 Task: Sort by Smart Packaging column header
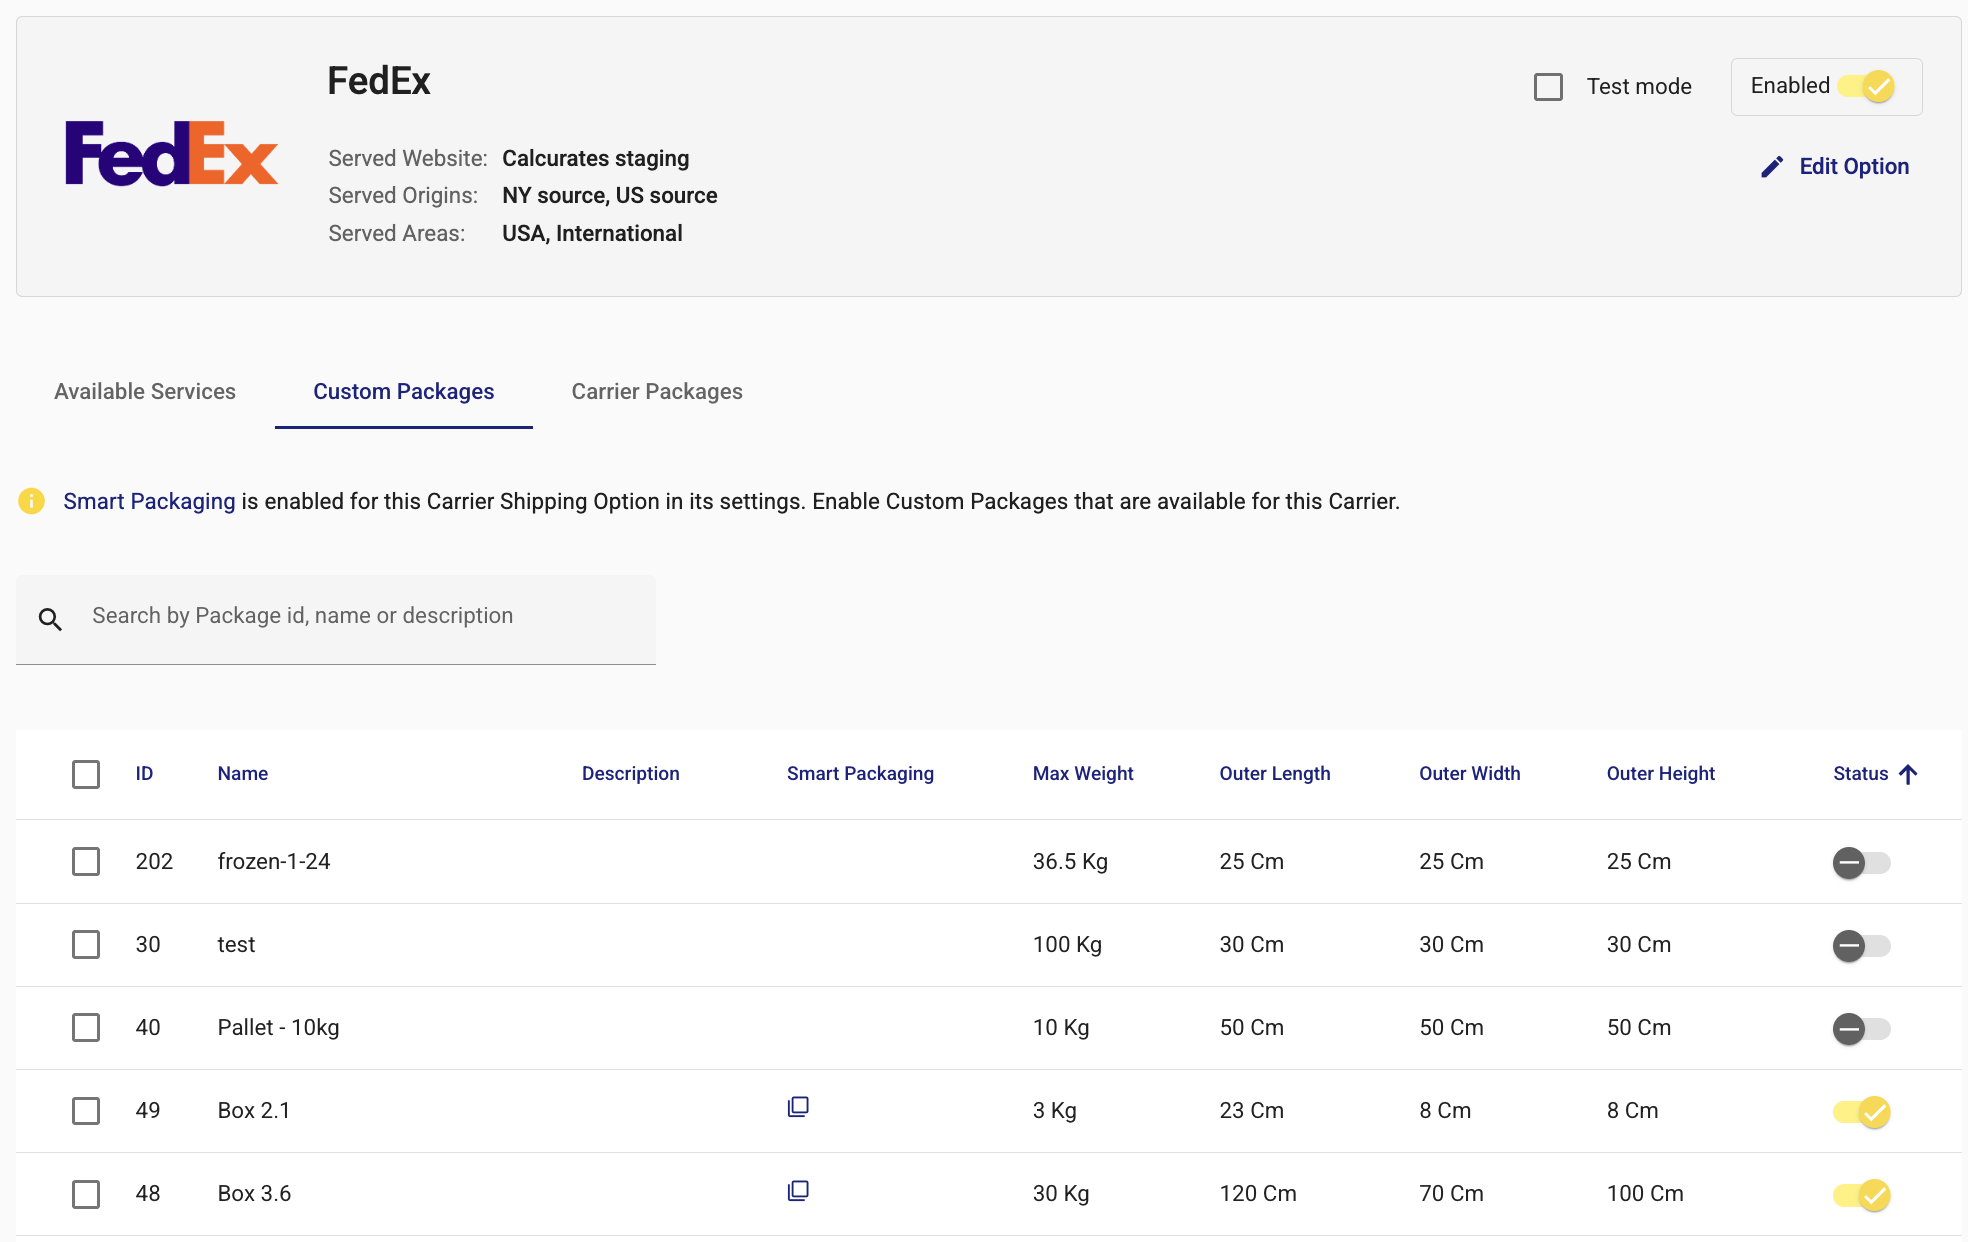click(860, 774)
